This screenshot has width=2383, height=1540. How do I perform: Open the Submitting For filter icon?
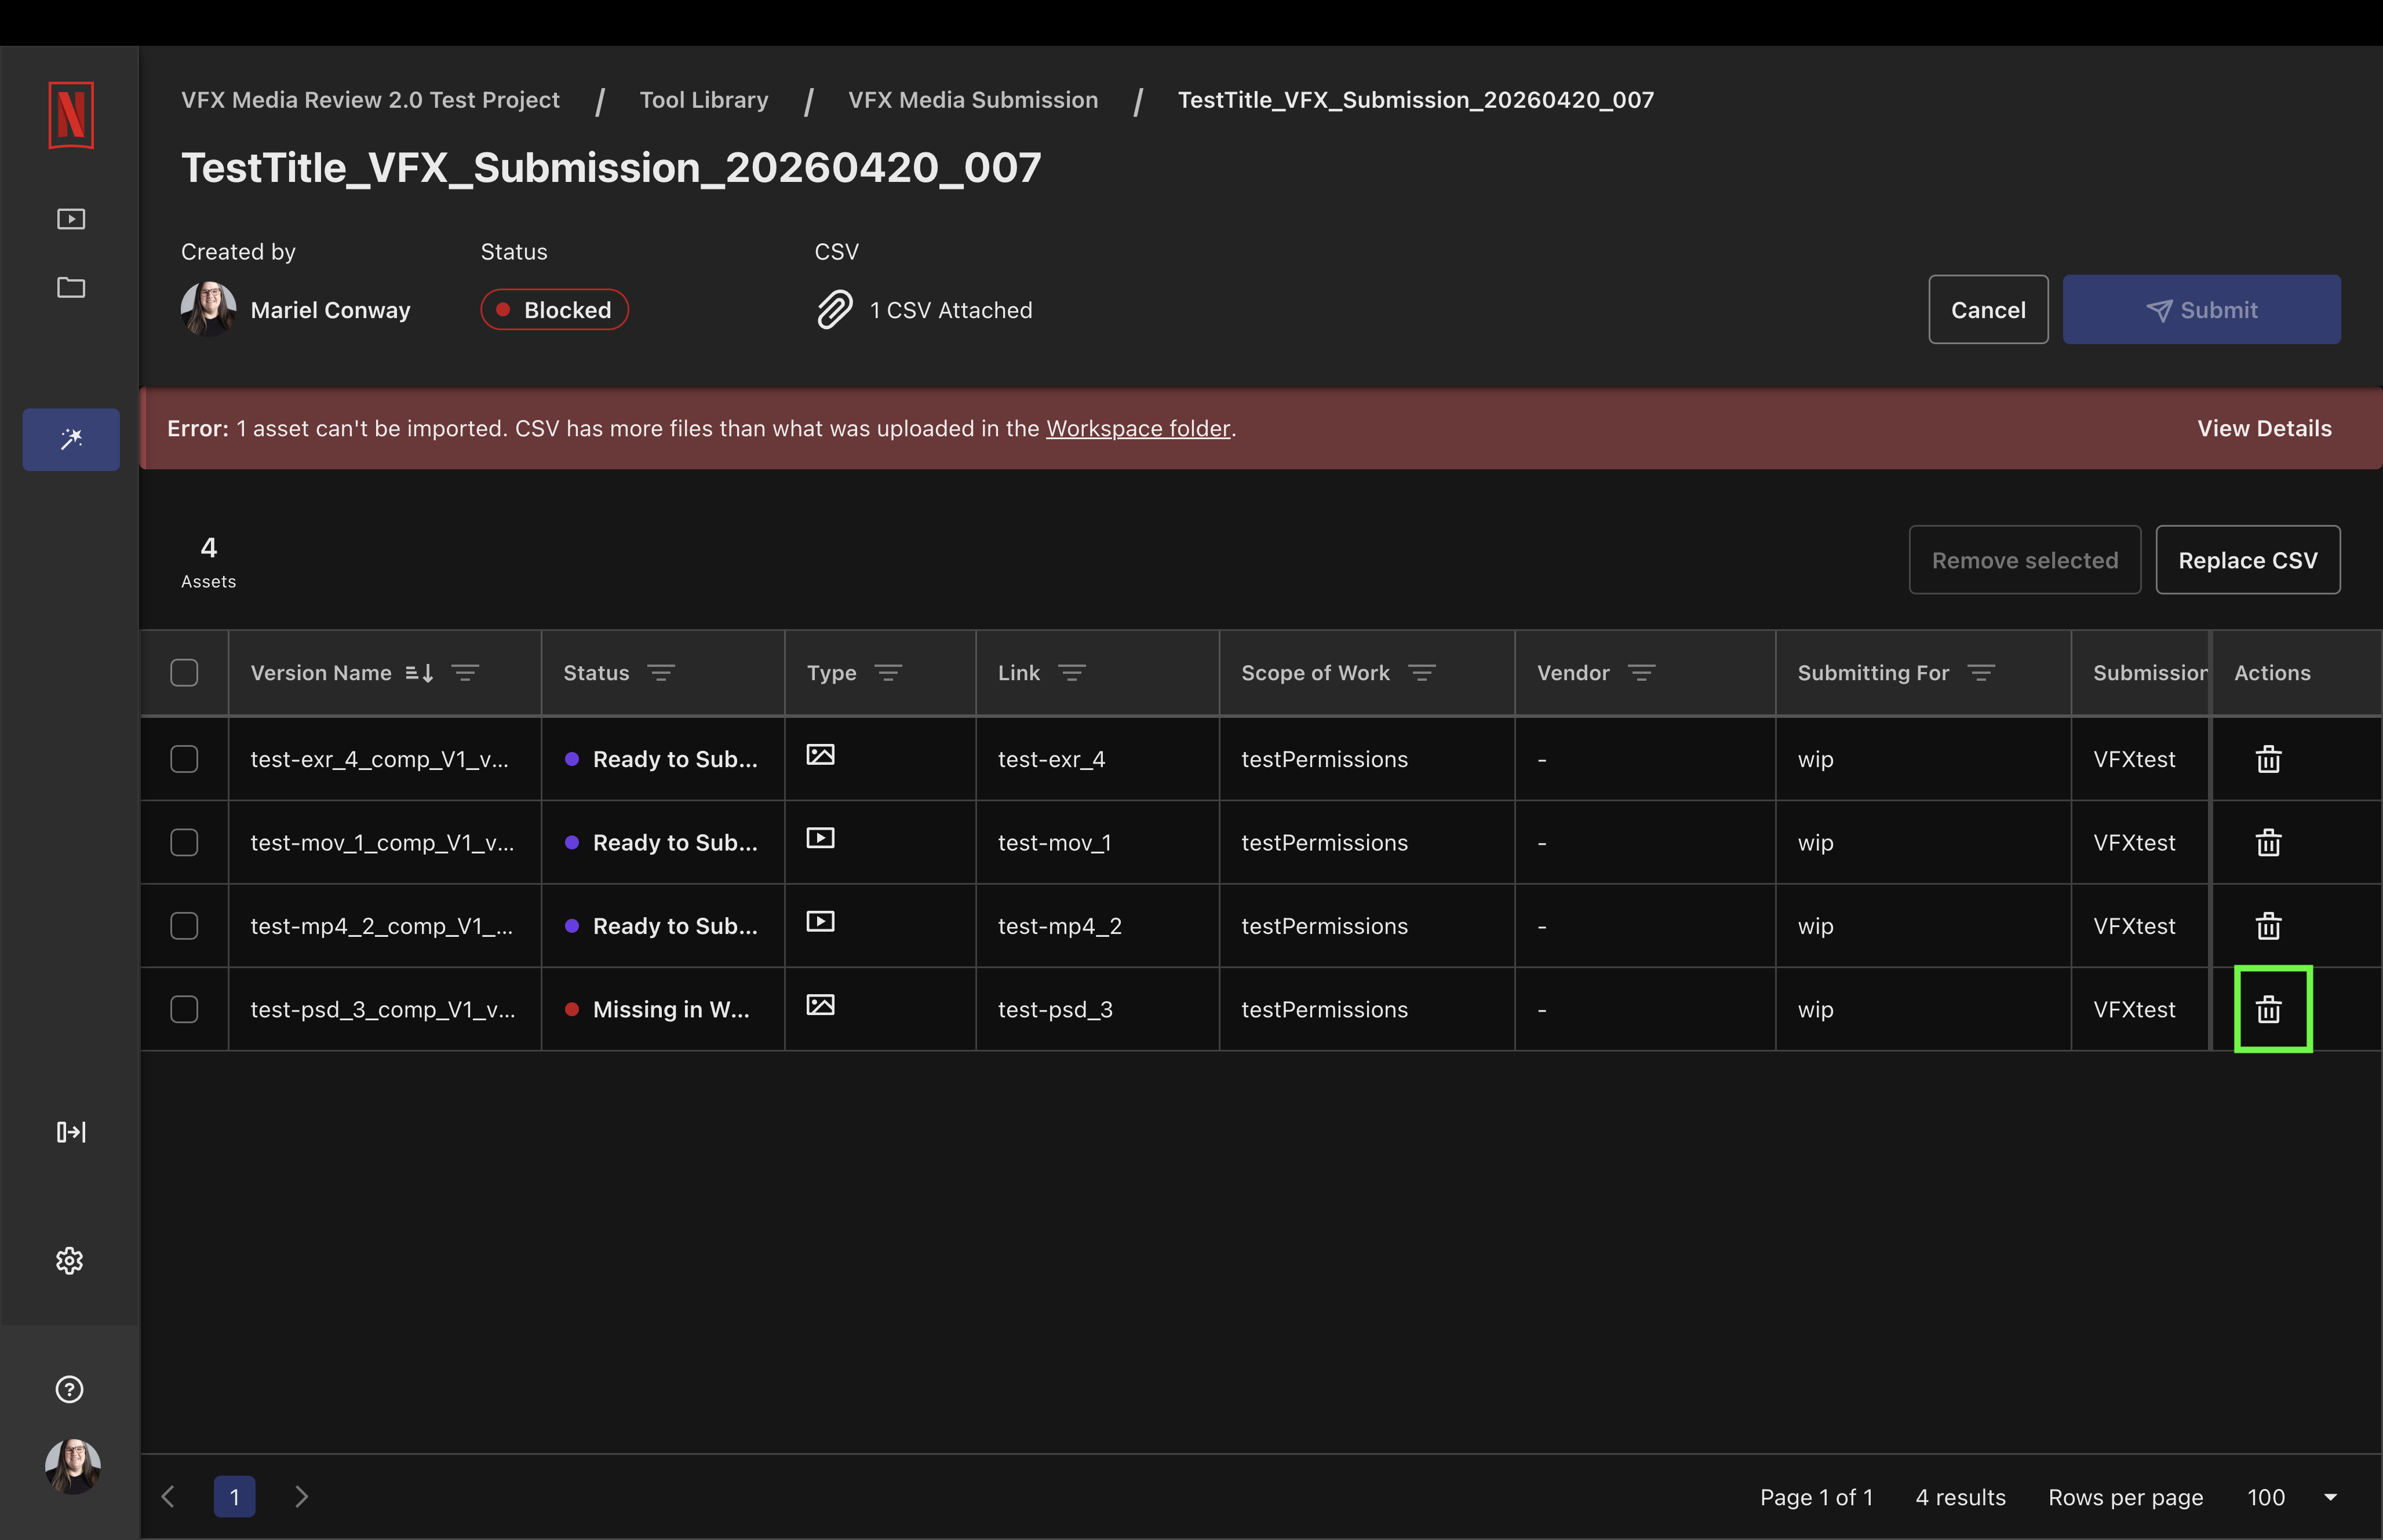pos(1981,673)
